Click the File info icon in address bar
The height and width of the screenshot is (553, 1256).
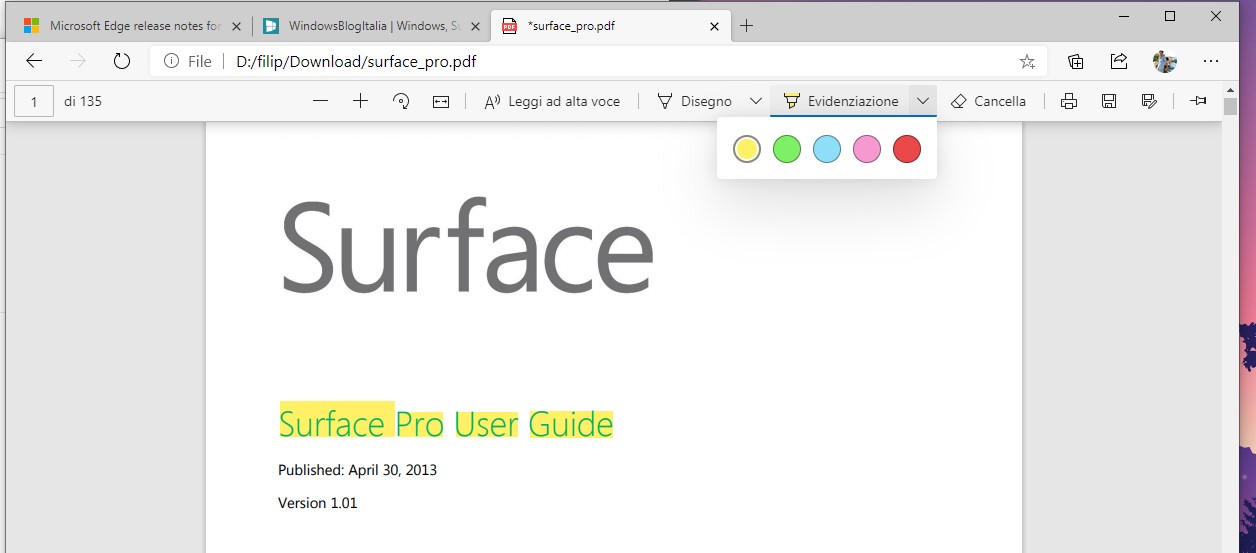pyautogui.click(x=171, y=61)
